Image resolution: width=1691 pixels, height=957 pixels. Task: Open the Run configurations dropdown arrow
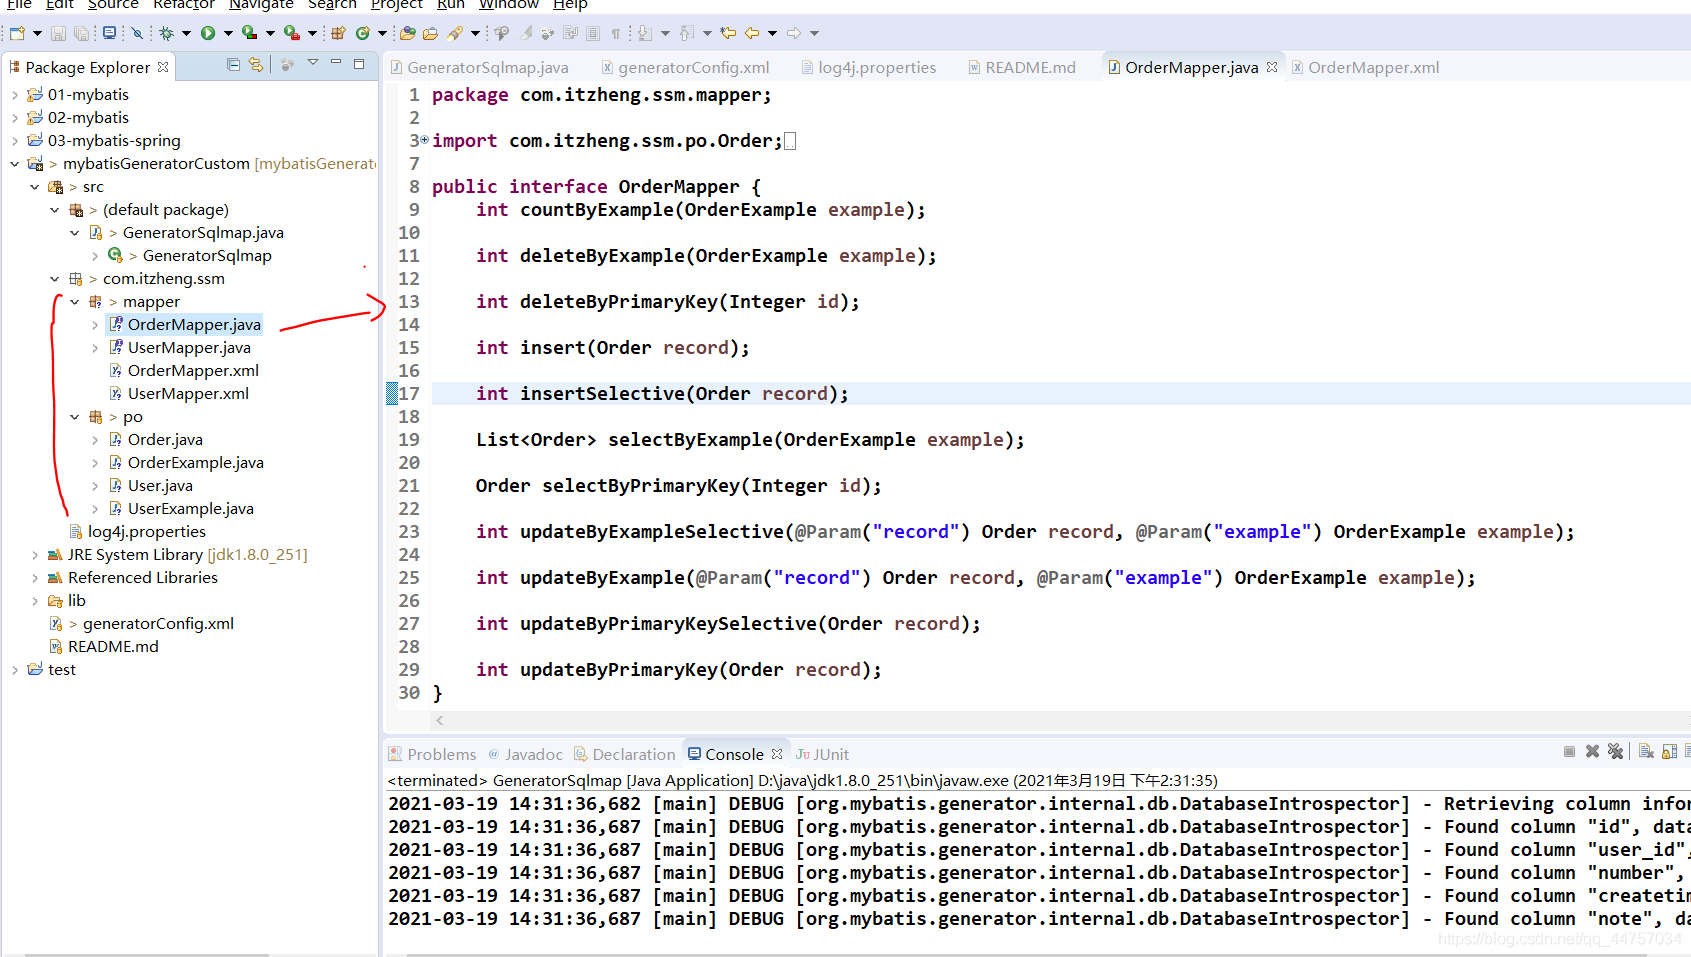(x=228, y=33)
